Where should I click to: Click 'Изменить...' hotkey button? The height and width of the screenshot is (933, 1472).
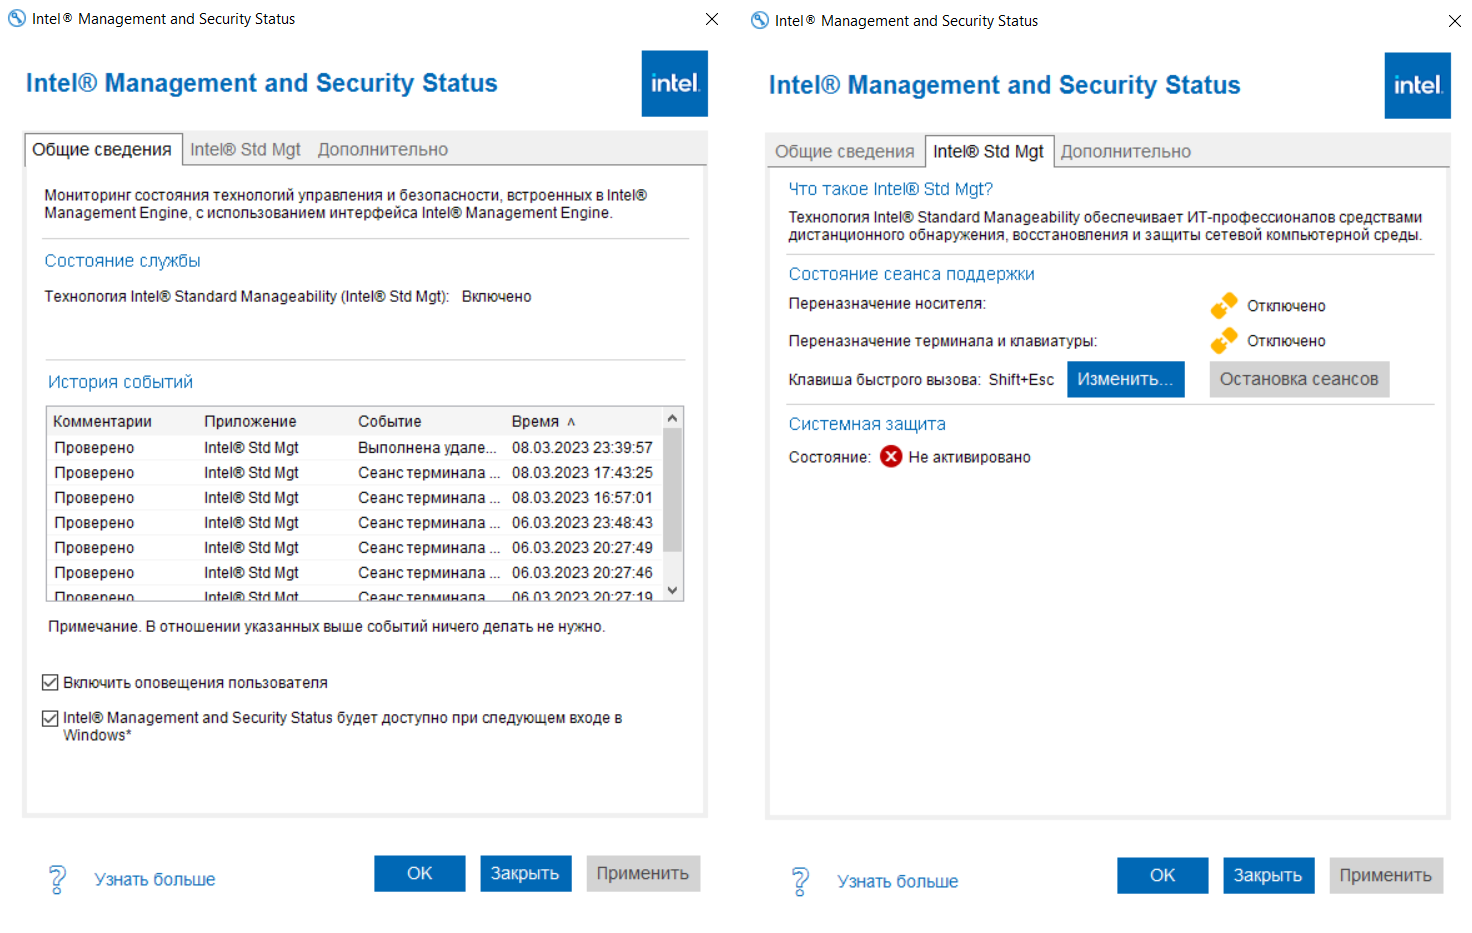click(1126, 379)
